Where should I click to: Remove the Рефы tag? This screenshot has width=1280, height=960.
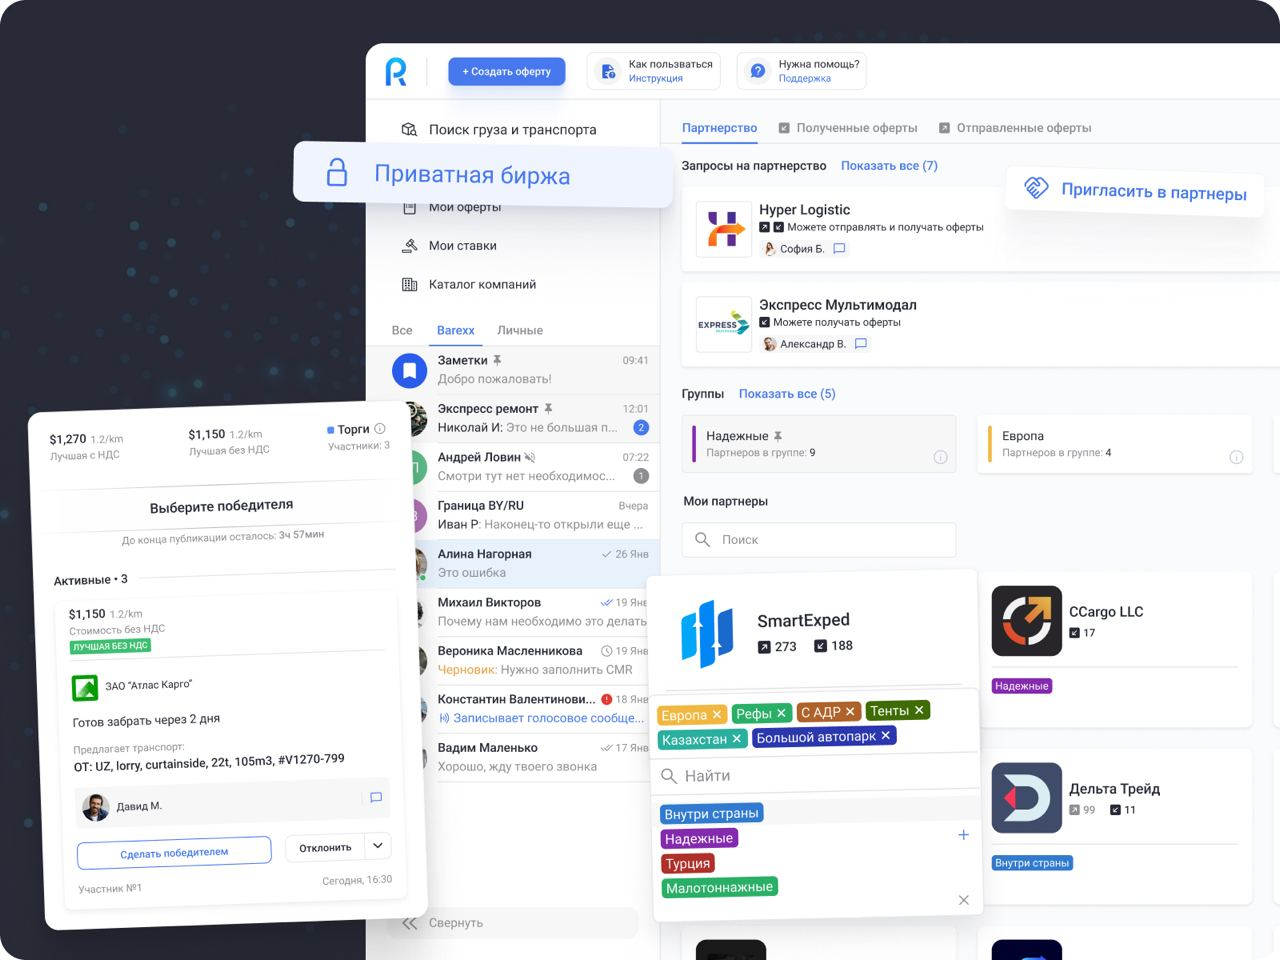pos(782,712)
